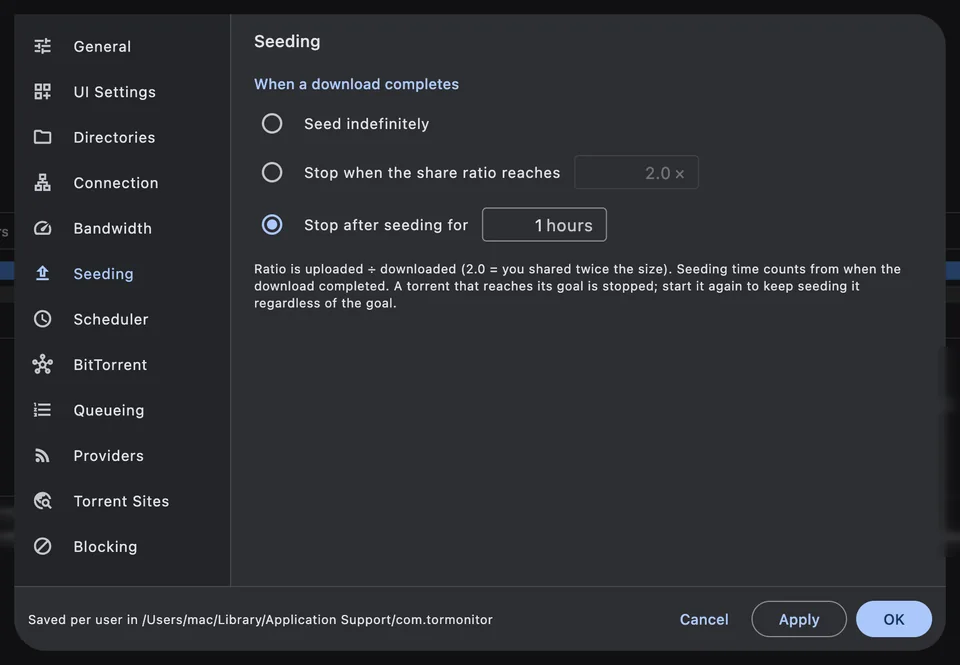Click the 'Saved per user in' path text

point(260,620)
